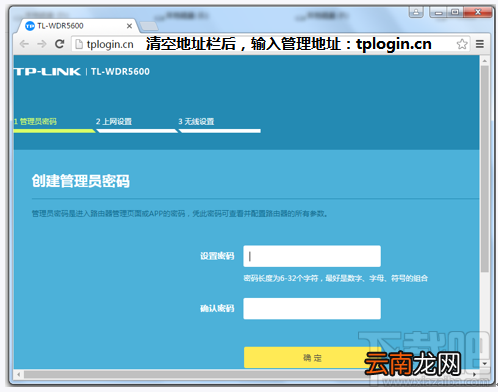
Task: Click the yellow 确定 button
Action: click(x=312, y=357)
